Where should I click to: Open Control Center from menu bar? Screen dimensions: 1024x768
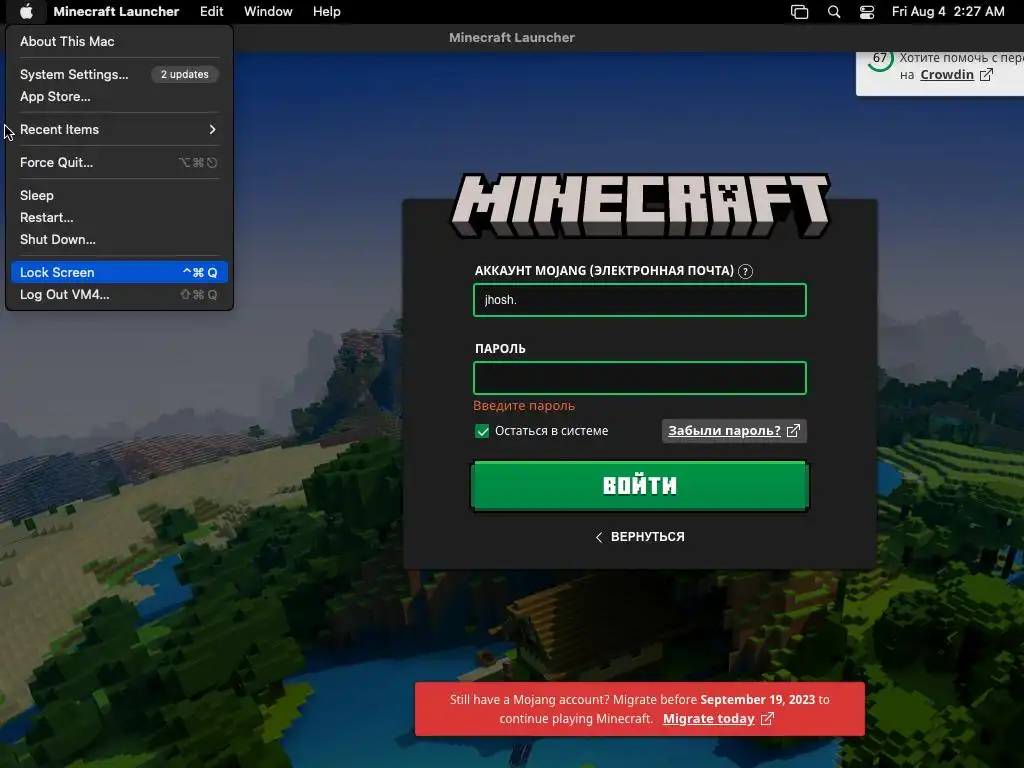click(867, 12)
